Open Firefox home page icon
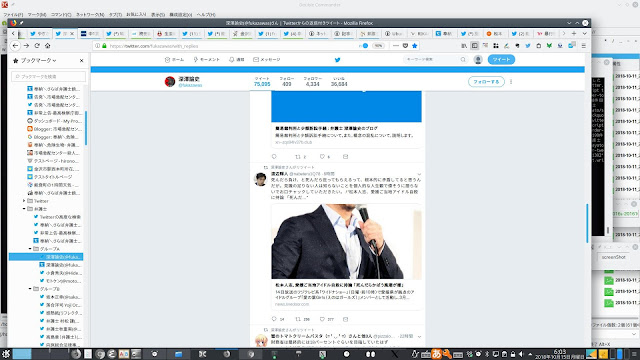This screenshot has height=360, width=640. point(47,46)
